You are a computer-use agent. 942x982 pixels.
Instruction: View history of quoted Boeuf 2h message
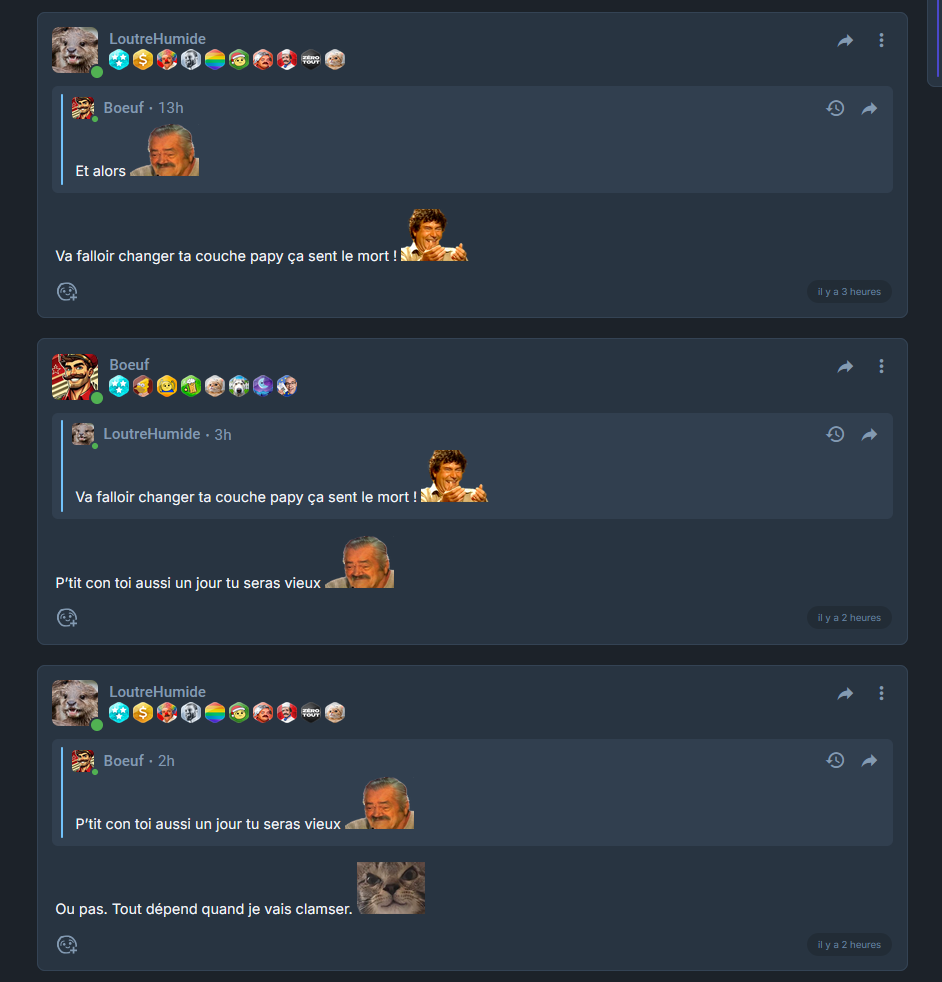(835, 760)
